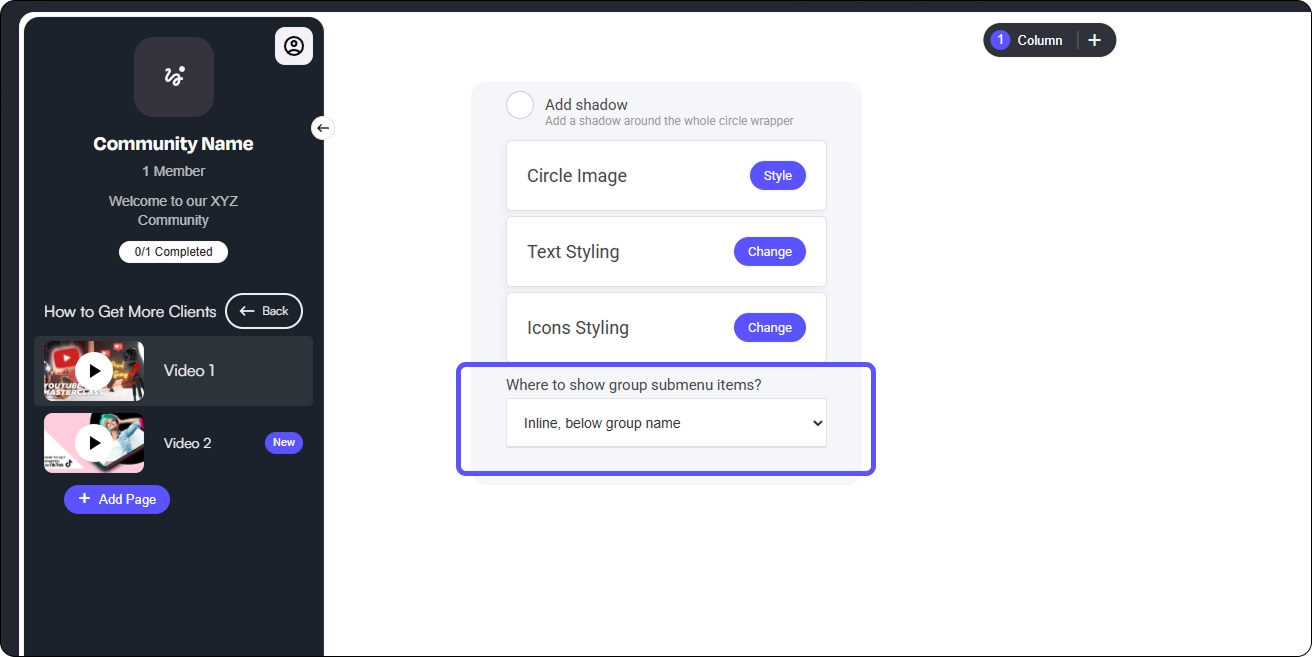Click the Back button
This screenshot has height=657, width=1312.
[264, 311]
